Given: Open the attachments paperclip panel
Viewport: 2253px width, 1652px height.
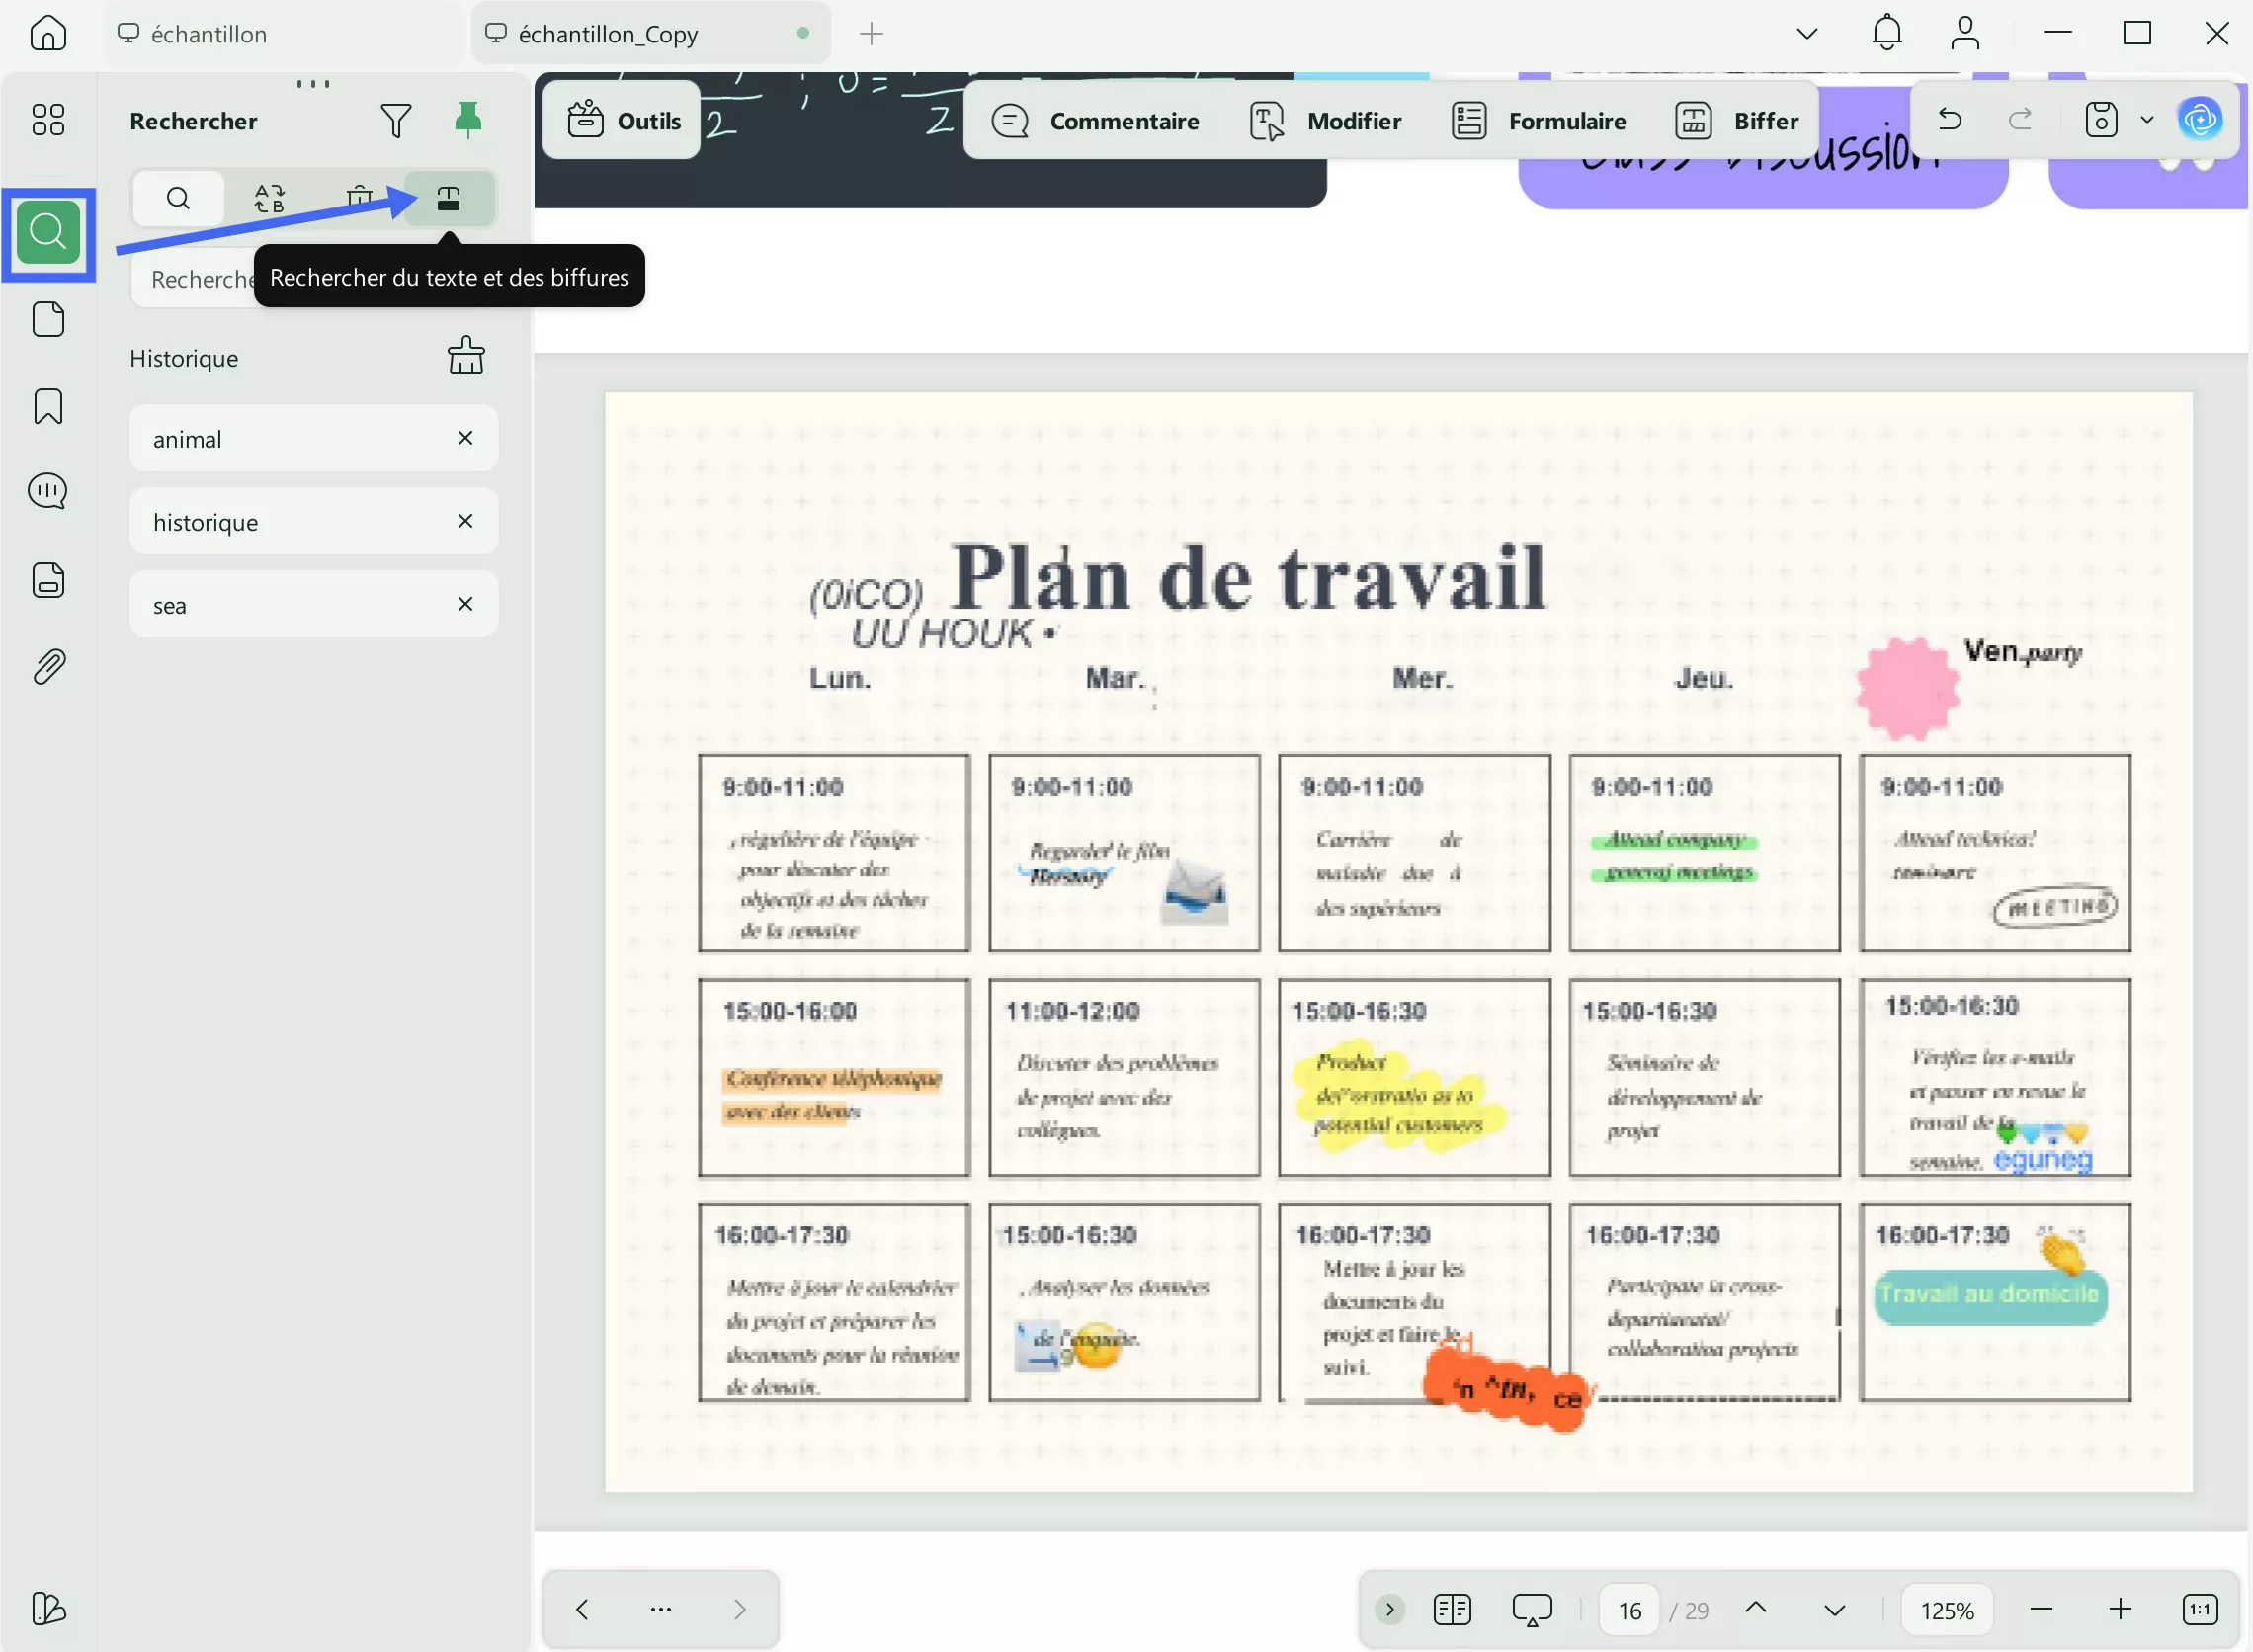Looking at the screenshot, I should pyautogui.click(x=48, y=666).
